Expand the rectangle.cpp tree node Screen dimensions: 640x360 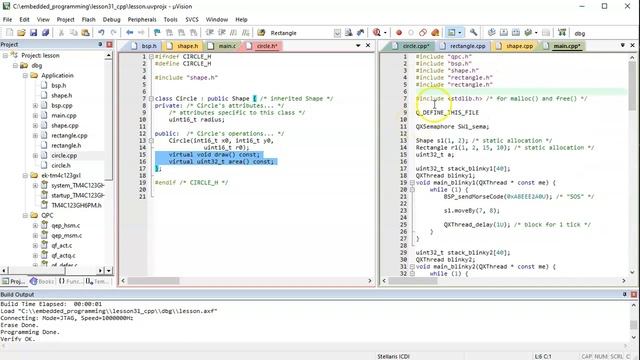[36, 136]
